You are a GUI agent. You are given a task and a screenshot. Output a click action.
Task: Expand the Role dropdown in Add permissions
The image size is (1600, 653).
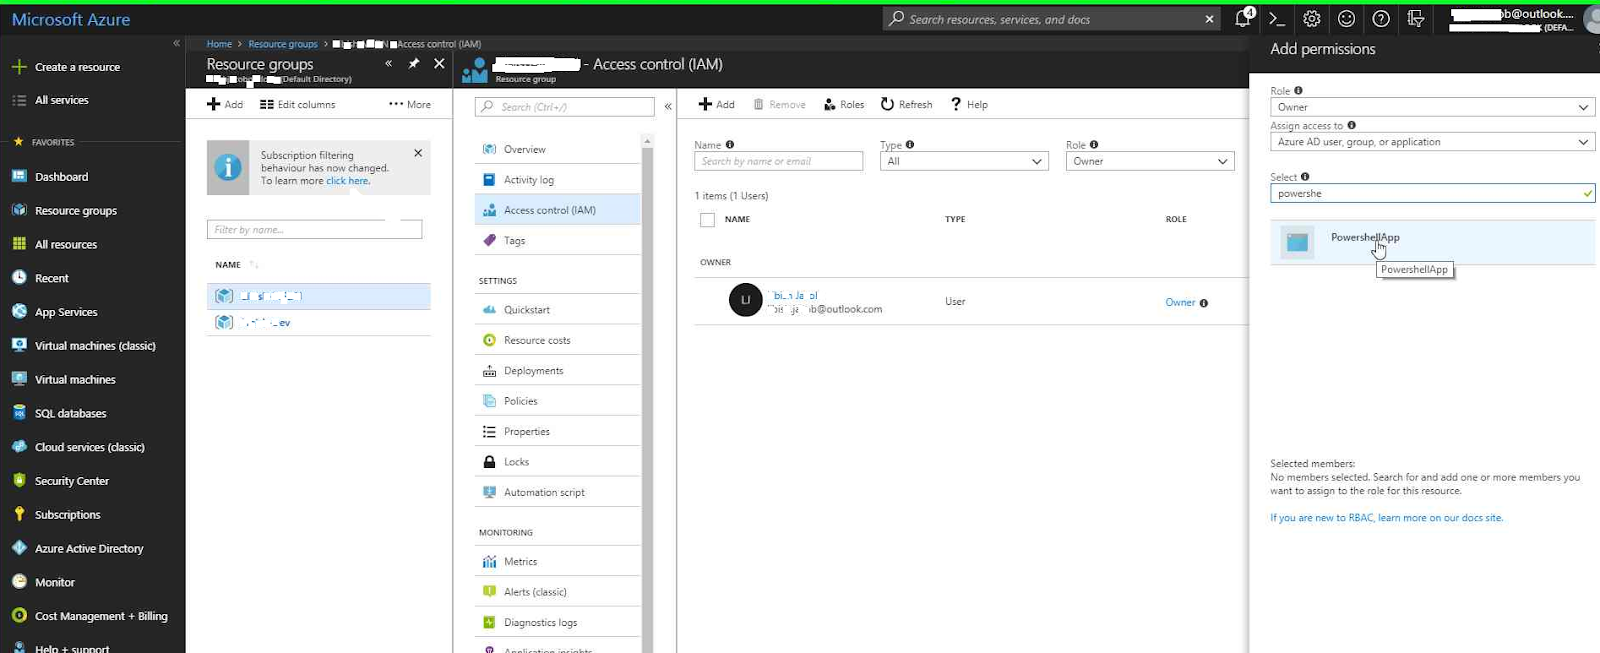[1432, 107]
